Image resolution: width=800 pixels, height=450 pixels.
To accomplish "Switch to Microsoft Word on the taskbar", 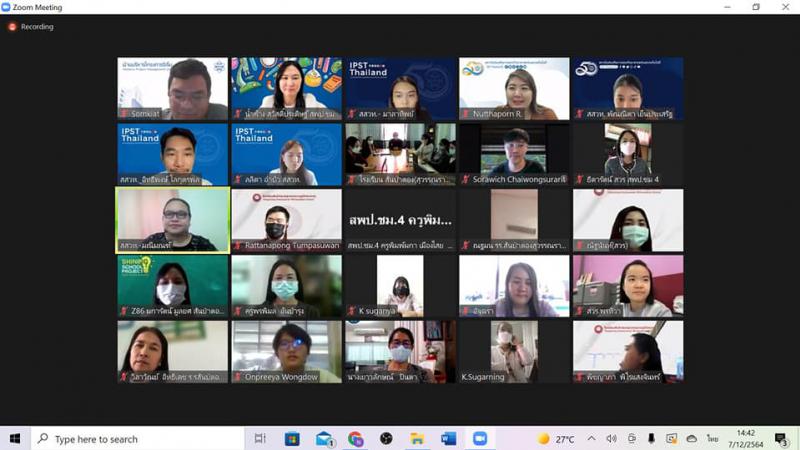I will (x=448, y=439).
